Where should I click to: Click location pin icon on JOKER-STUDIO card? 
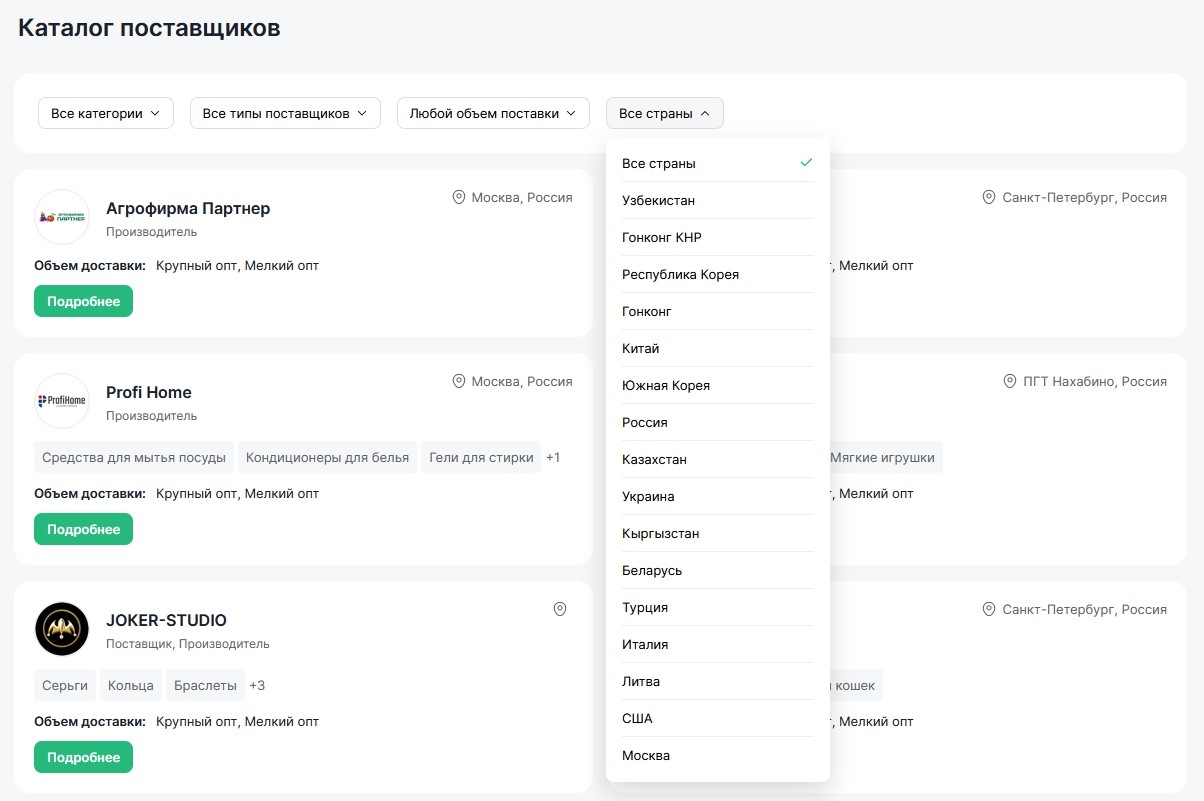tap(560, 609)
